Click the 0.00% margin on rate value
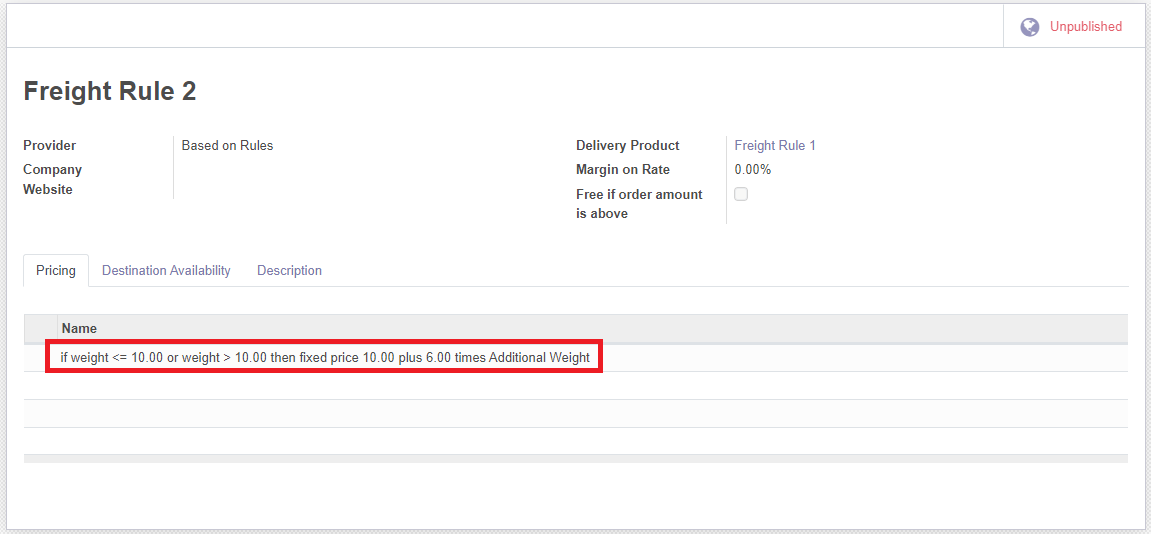The image size is (1151, 534). [752, 169]
